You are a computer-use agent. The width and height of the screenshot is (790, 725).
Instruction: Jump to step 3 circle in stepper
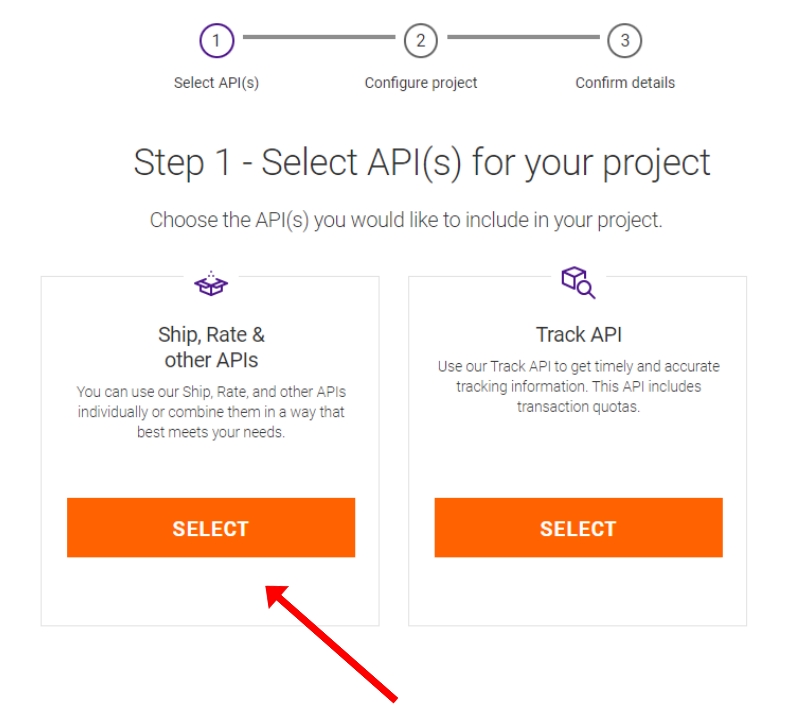[625, 41]
